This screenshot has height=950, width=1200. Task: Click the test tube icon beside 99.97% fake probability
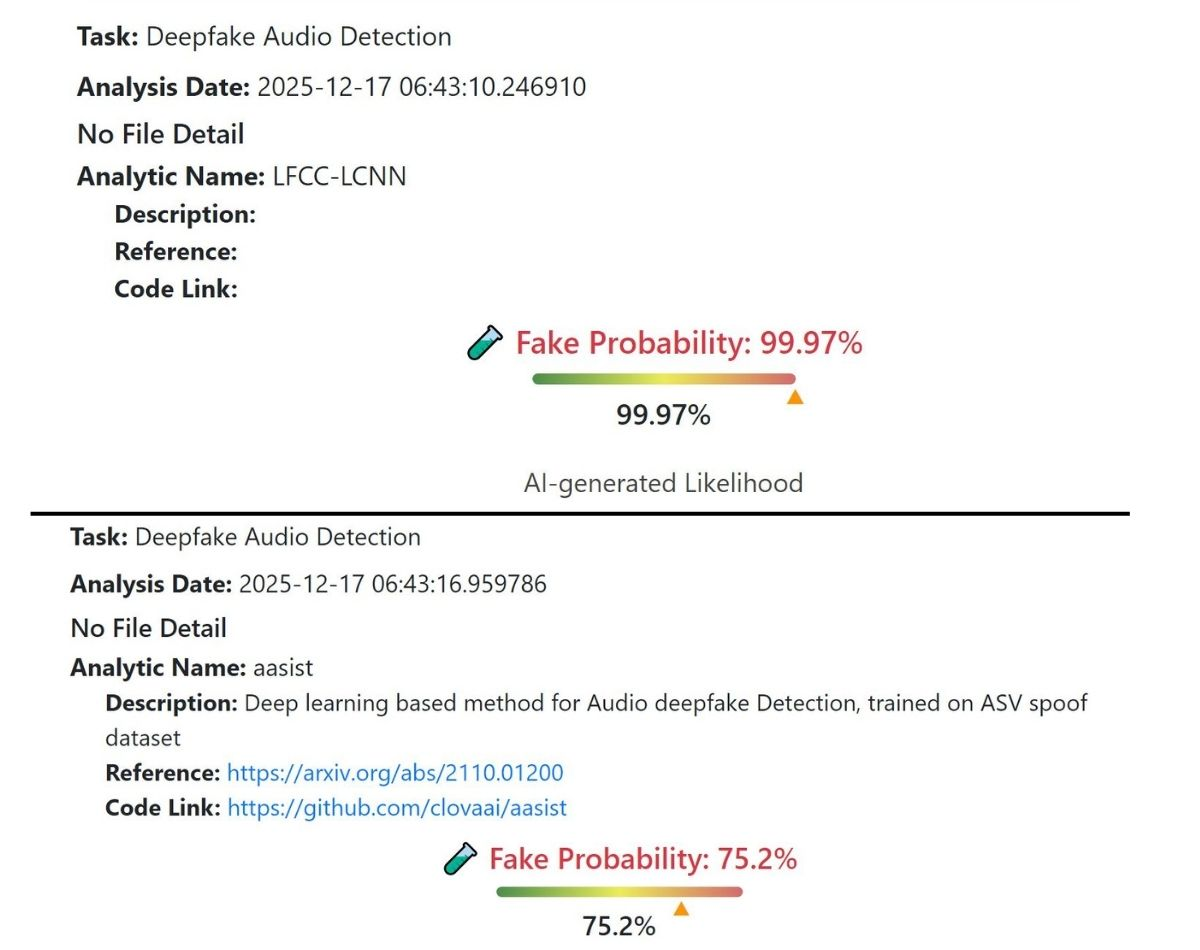tap(485, 345)
